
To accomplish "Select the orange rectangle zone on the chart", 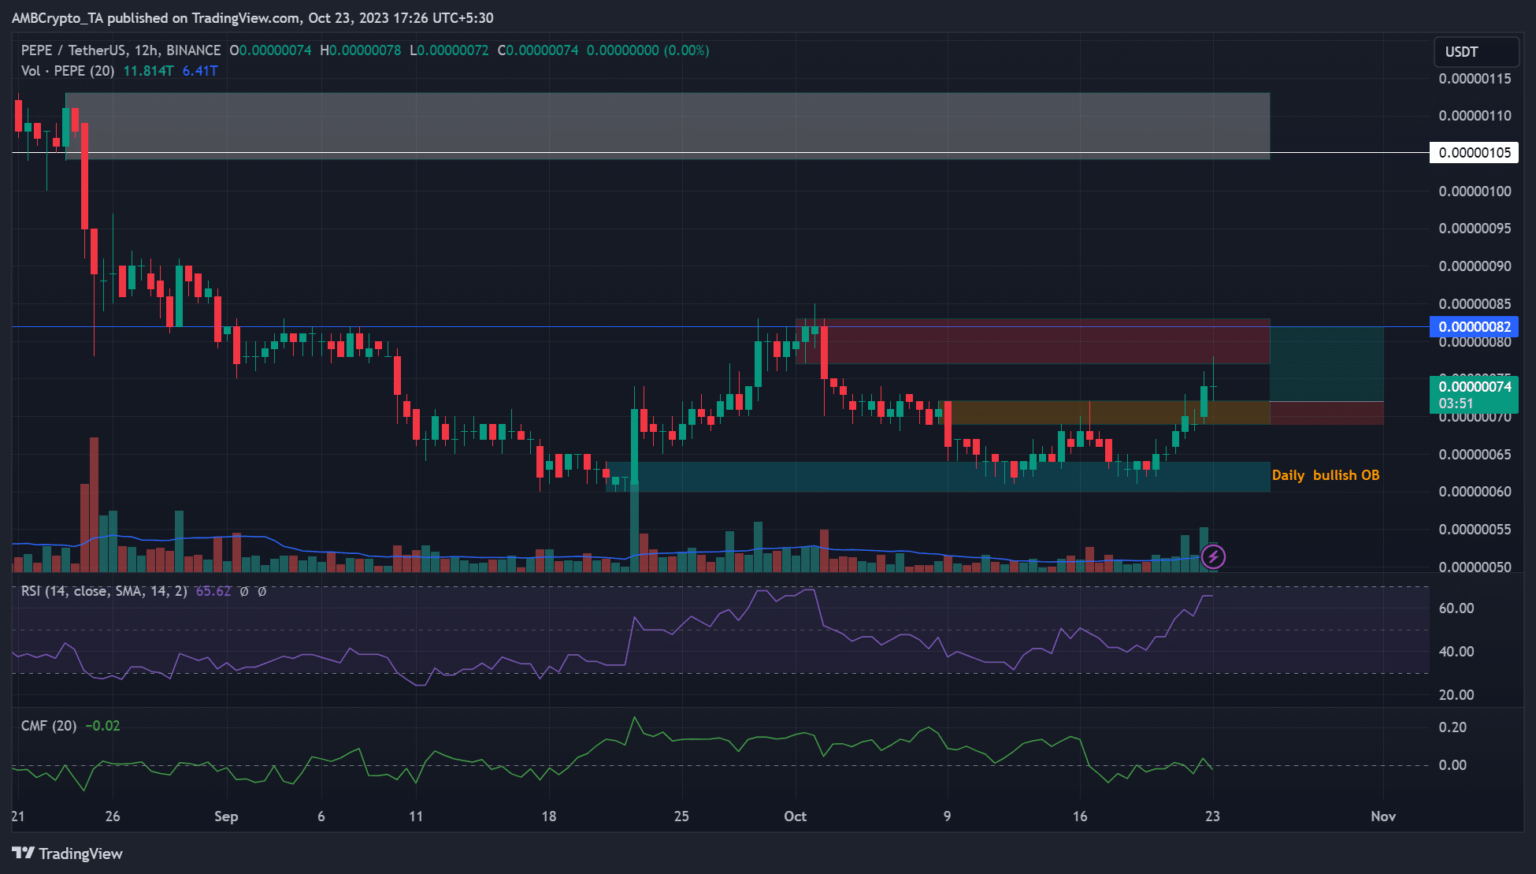I will 1105,412.
